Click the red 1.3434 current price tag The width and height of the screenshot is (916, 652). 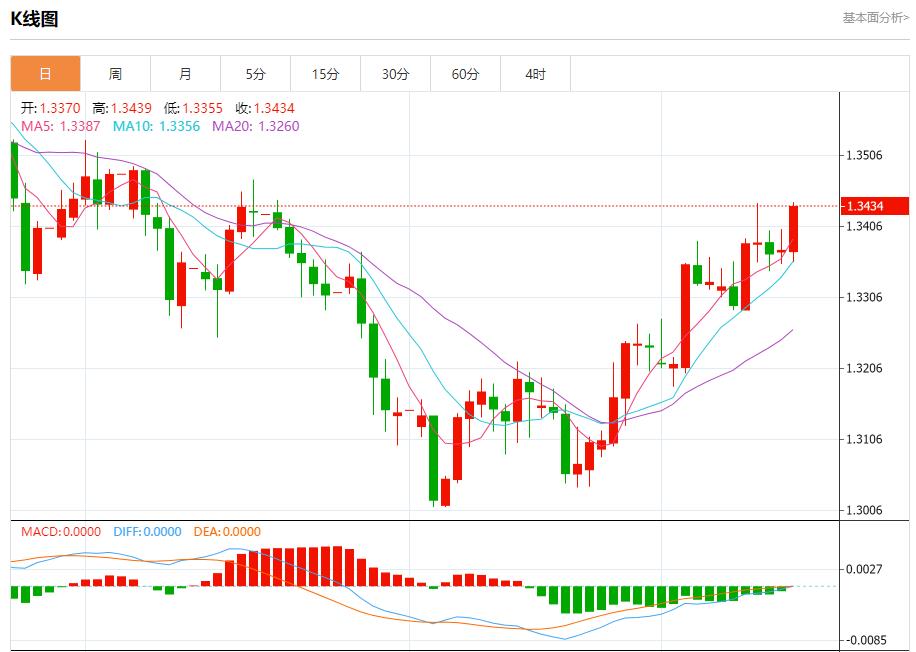click(x=875, y=206)
